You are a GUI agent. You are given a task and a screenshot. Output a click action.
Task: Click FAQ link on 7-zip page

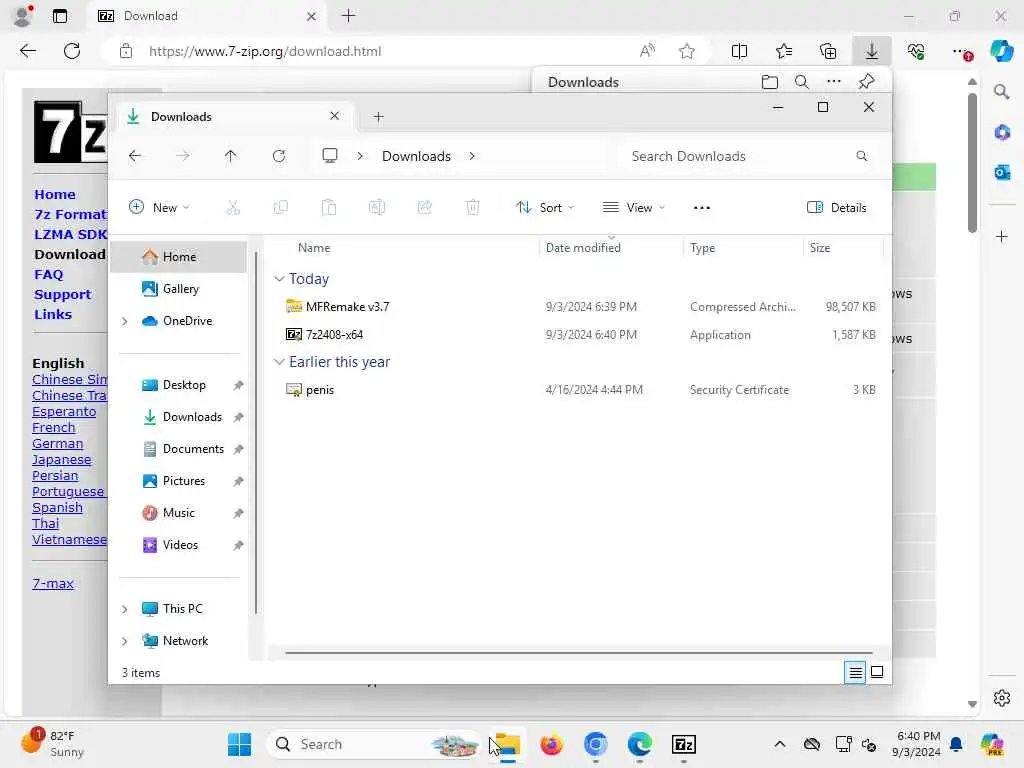pyautogui.click(x=49, y=275)
